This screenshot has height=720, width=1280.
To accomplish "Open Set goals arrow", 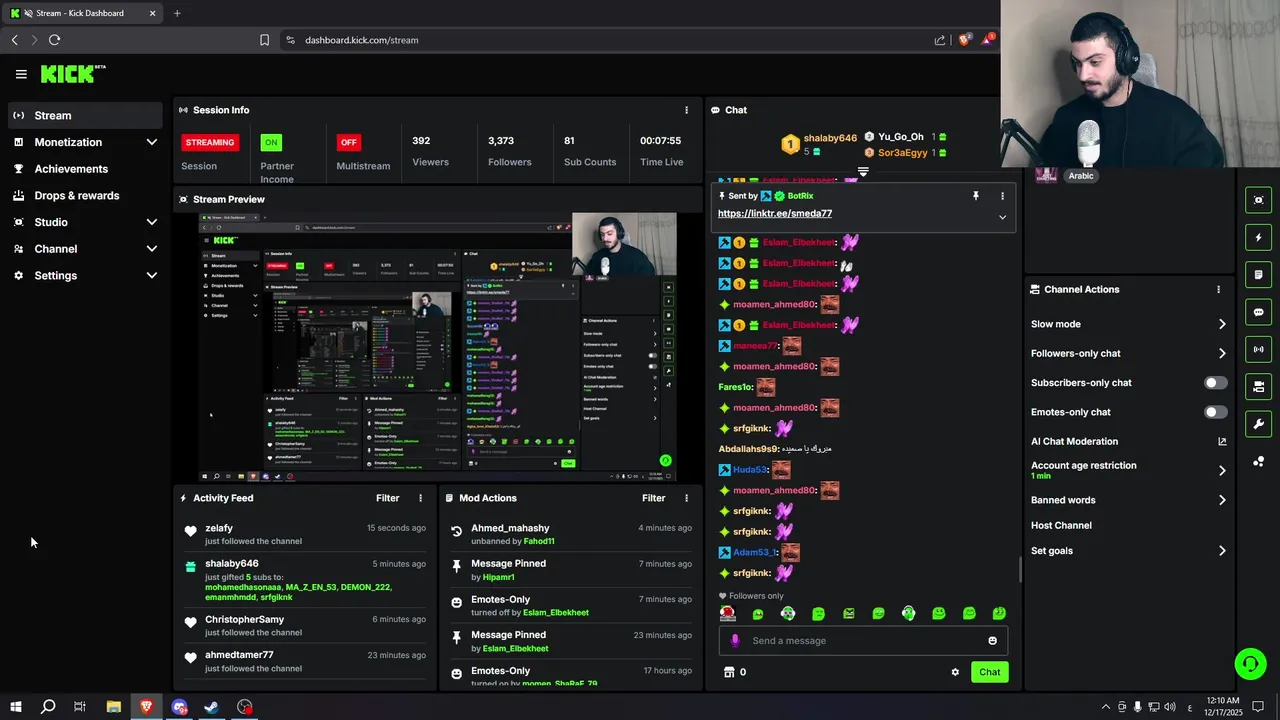I will point(1222,551).
